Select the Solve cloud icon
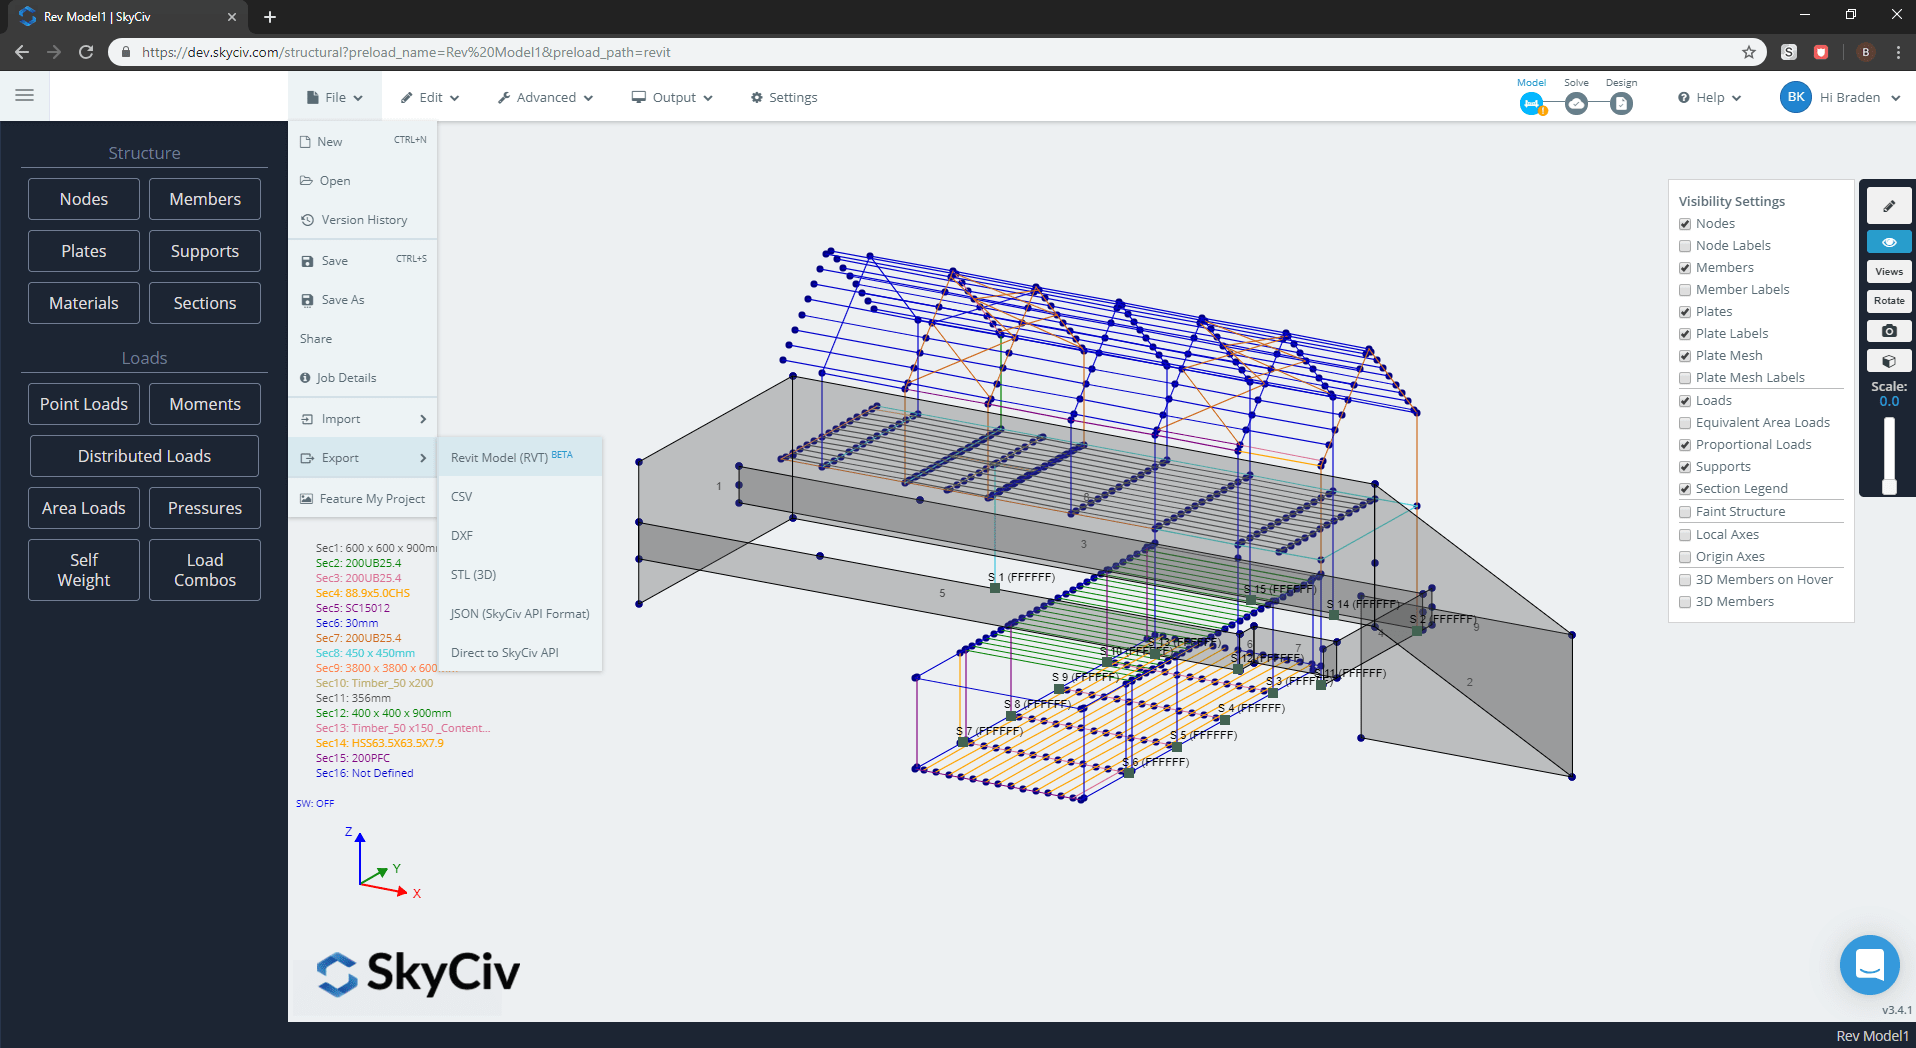Screen dimensions: 1916x1048 pyautogui.click(x=1576, y=102)
